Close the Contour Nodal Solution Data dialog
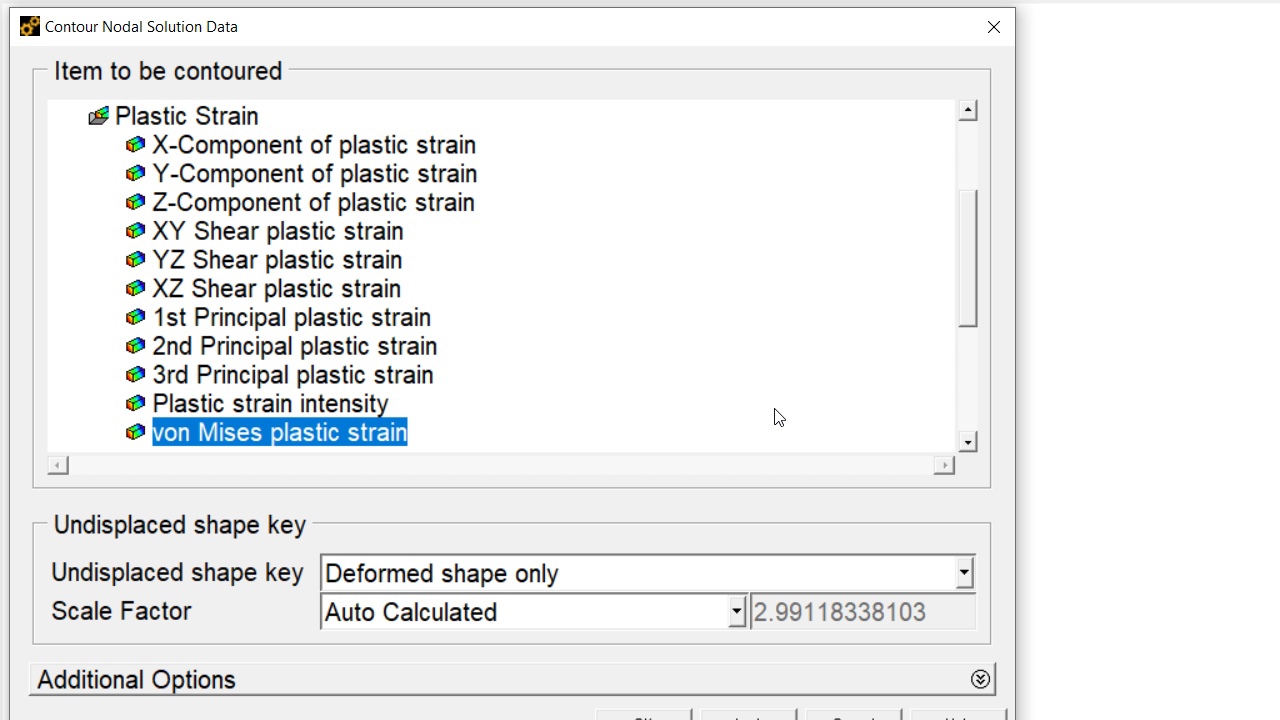 (994, 27)
